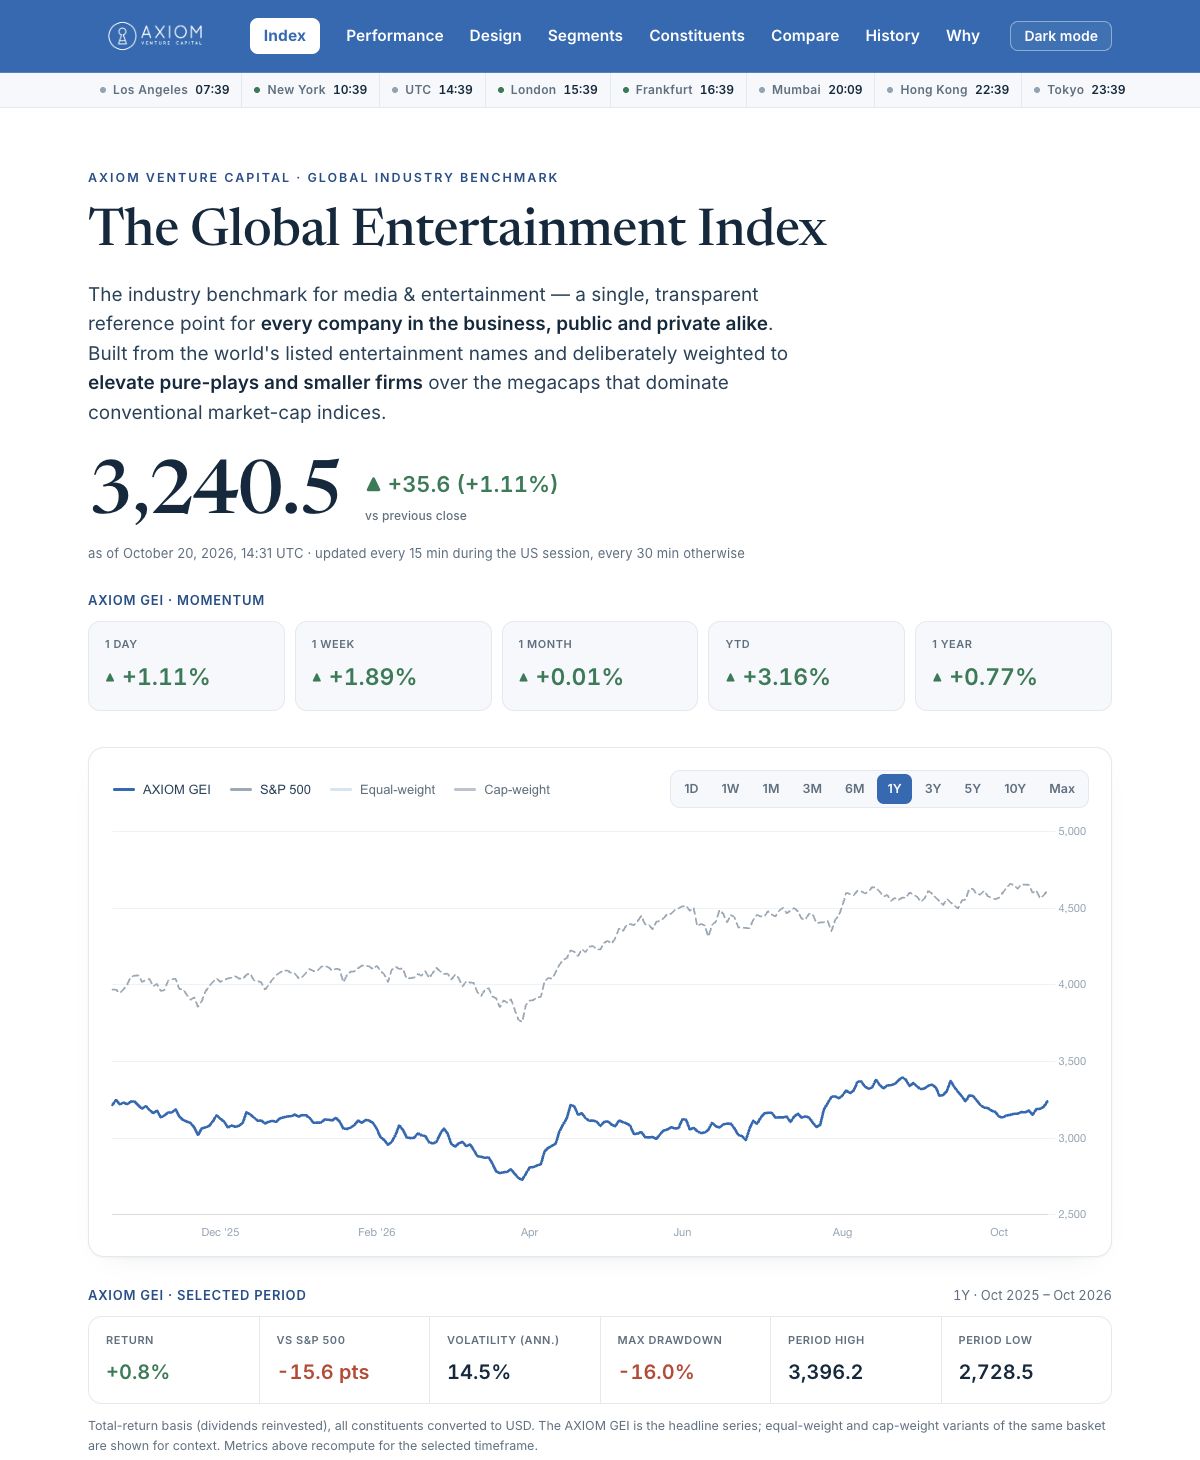Toggle the S&P 500 series legend
This screenshot has height=1460, width=1200.
tap(270, 790)
